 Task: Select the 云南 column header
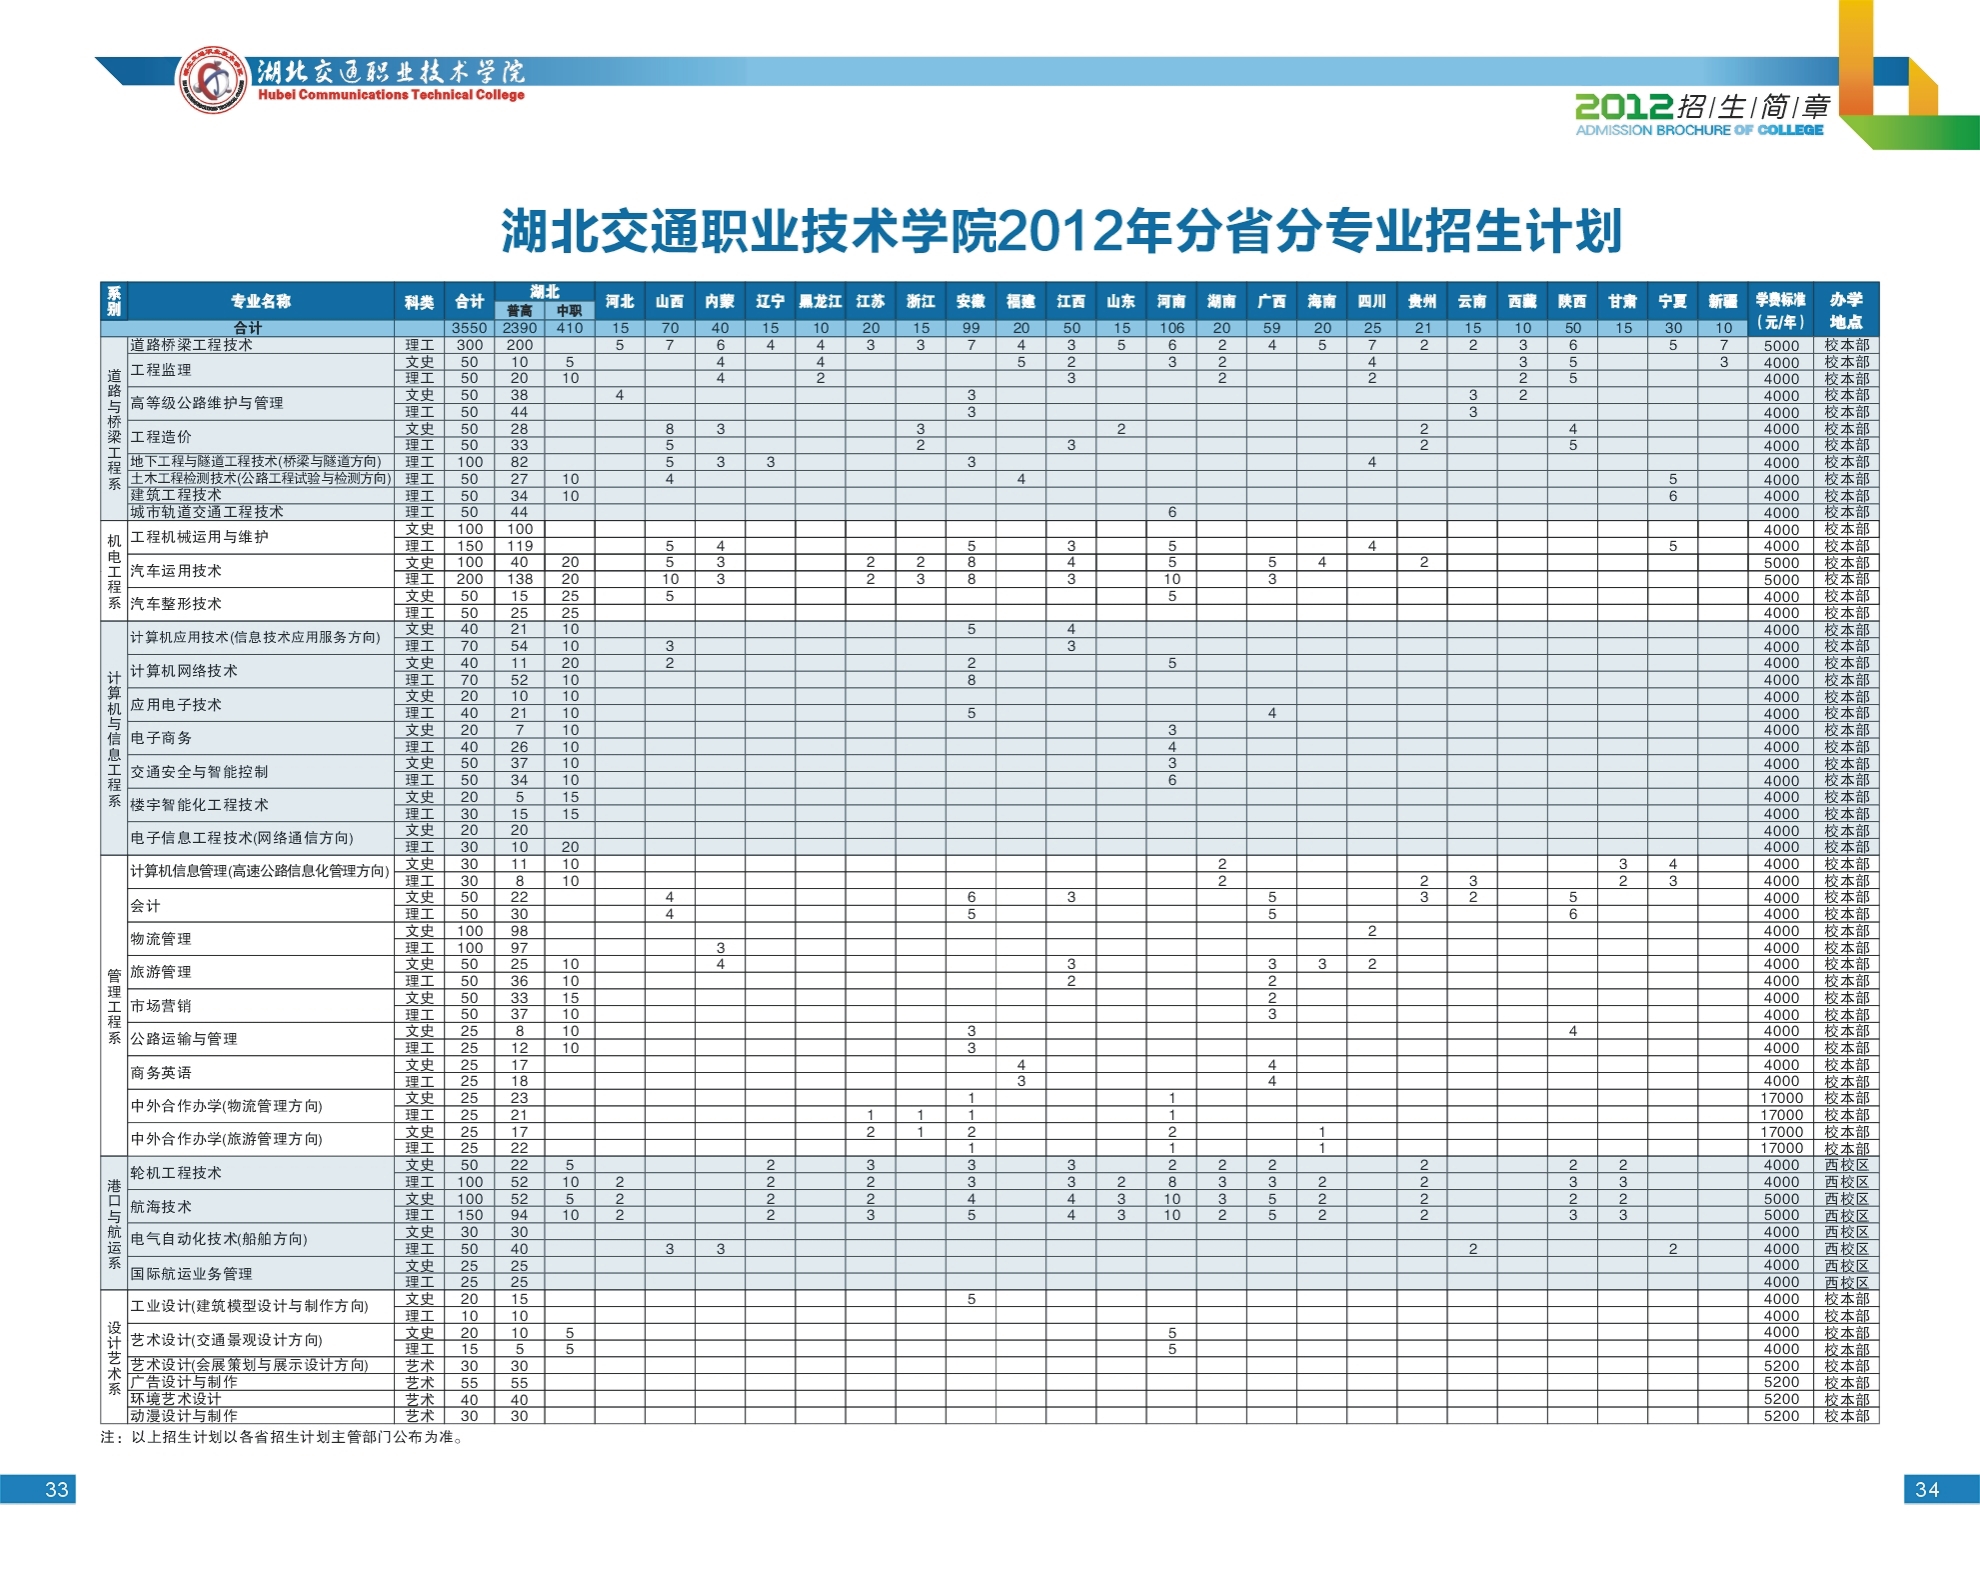1473,301
